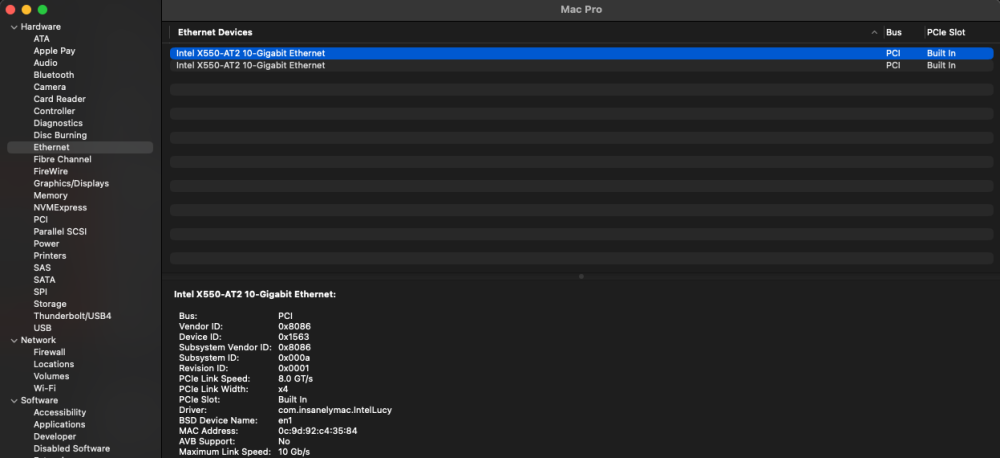Open Card Reader information

coord(59,99)
